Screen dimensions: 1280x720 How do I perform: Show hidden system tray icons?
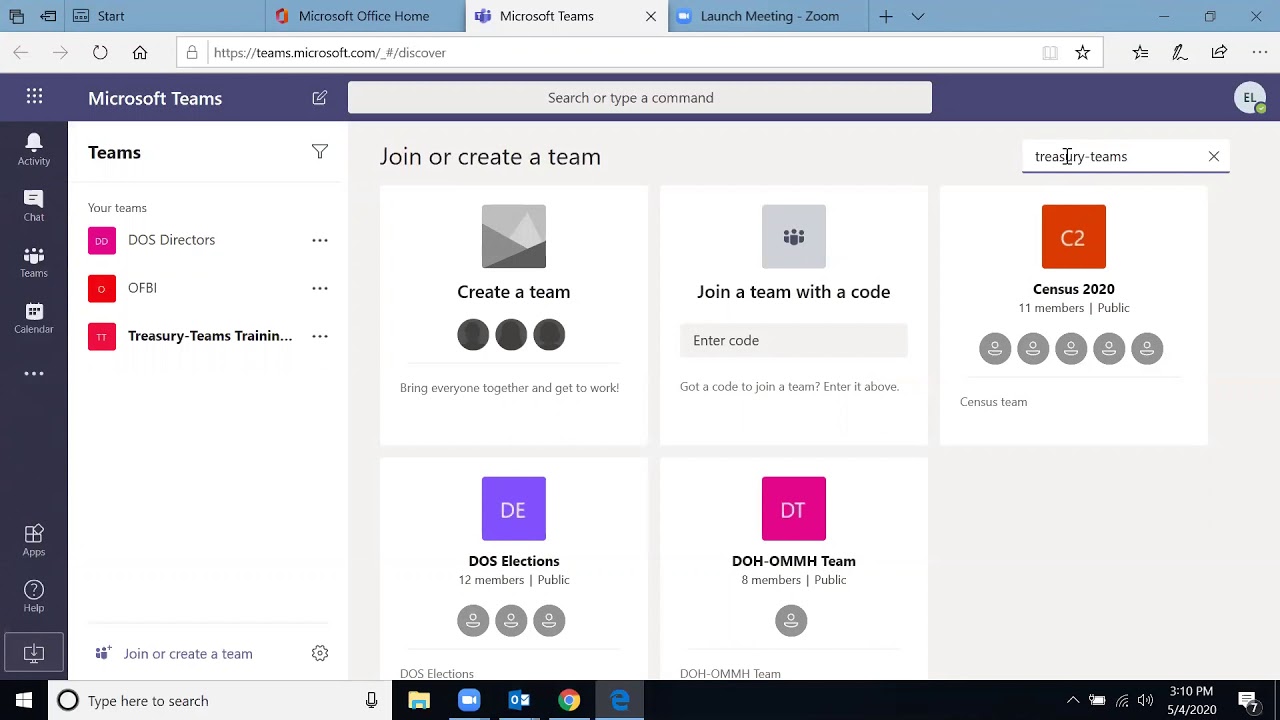click(x=1073, y=701)
